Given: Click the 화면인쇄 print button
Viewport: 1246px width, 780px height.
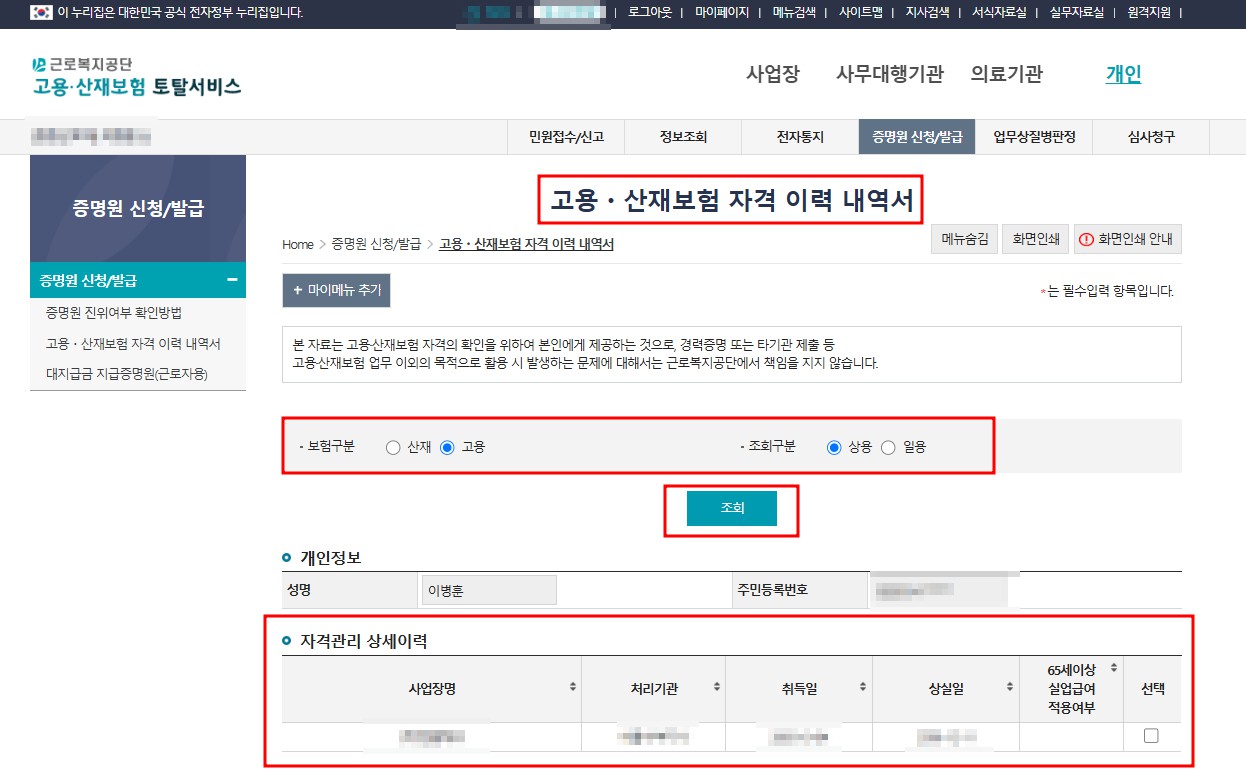Looking at the screenshot, I should click(1035, 239).
